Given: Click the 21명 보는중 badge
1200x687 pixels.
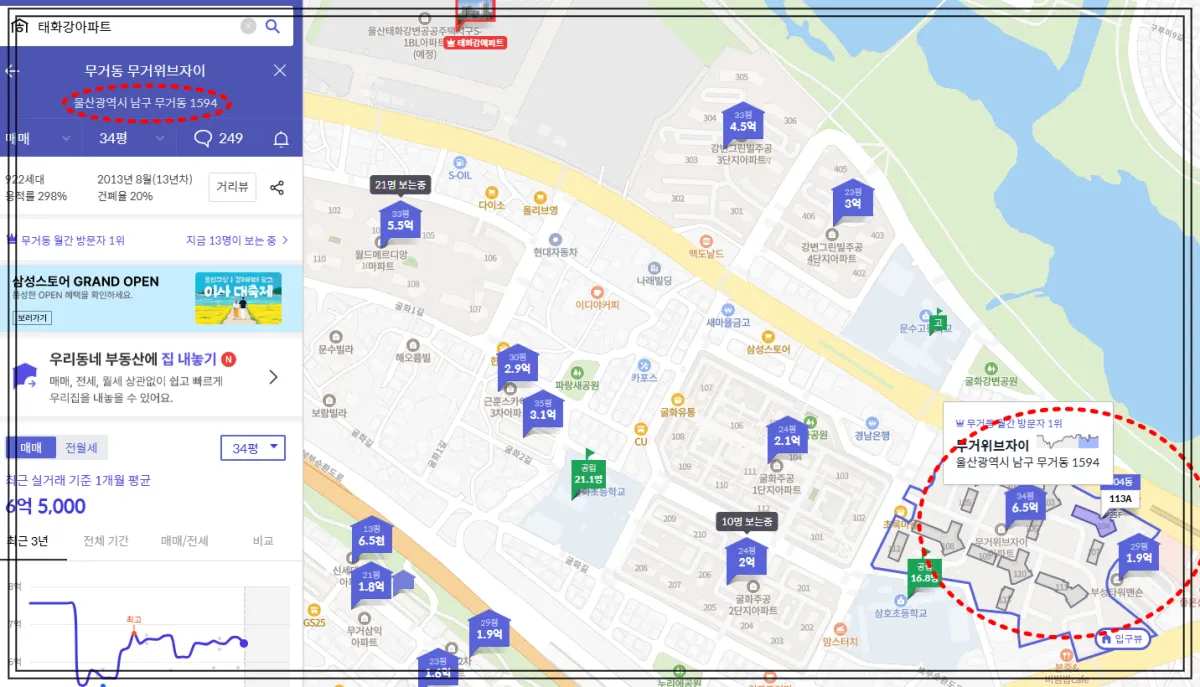Looking at the screenshot, I should tap(400, 185).
